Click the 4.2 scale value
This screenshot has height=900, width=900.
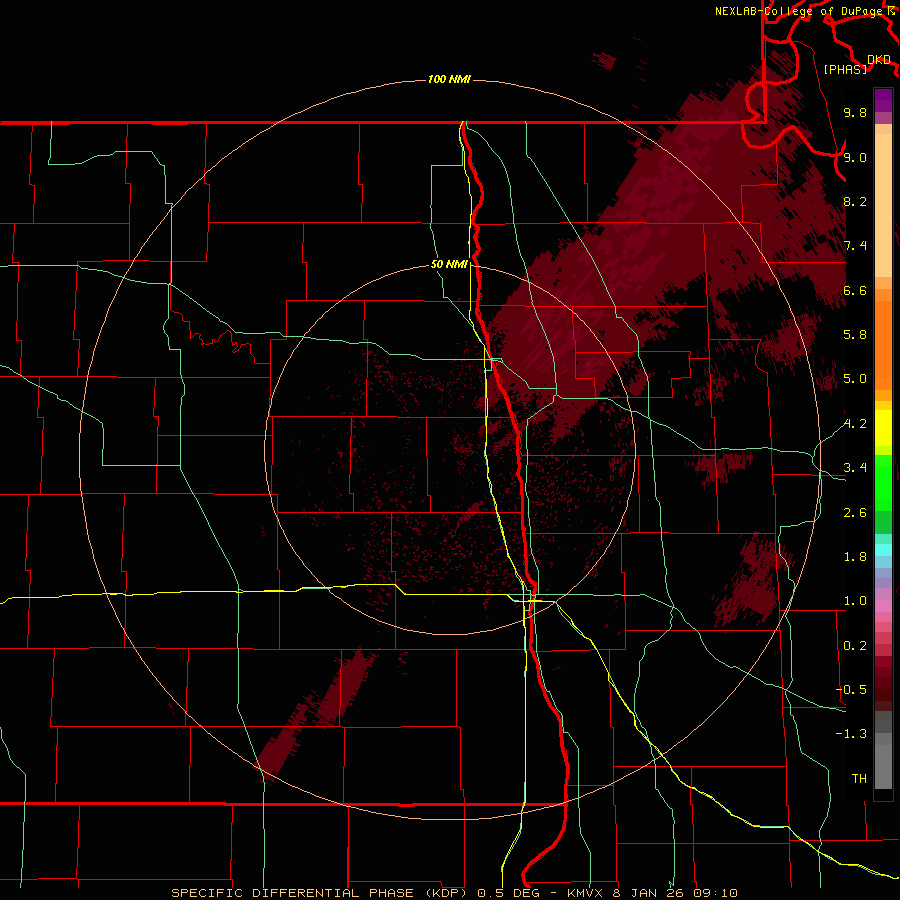(855, 424)
